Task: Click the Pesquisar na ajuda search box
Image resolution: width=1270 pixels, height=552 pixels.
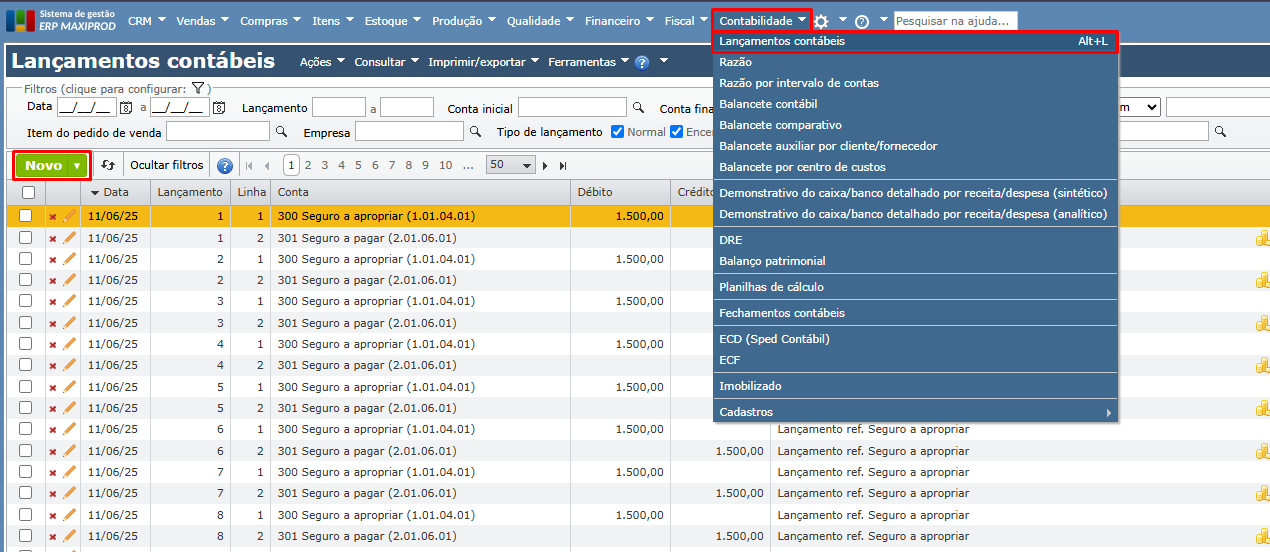Action: point(954,21)
